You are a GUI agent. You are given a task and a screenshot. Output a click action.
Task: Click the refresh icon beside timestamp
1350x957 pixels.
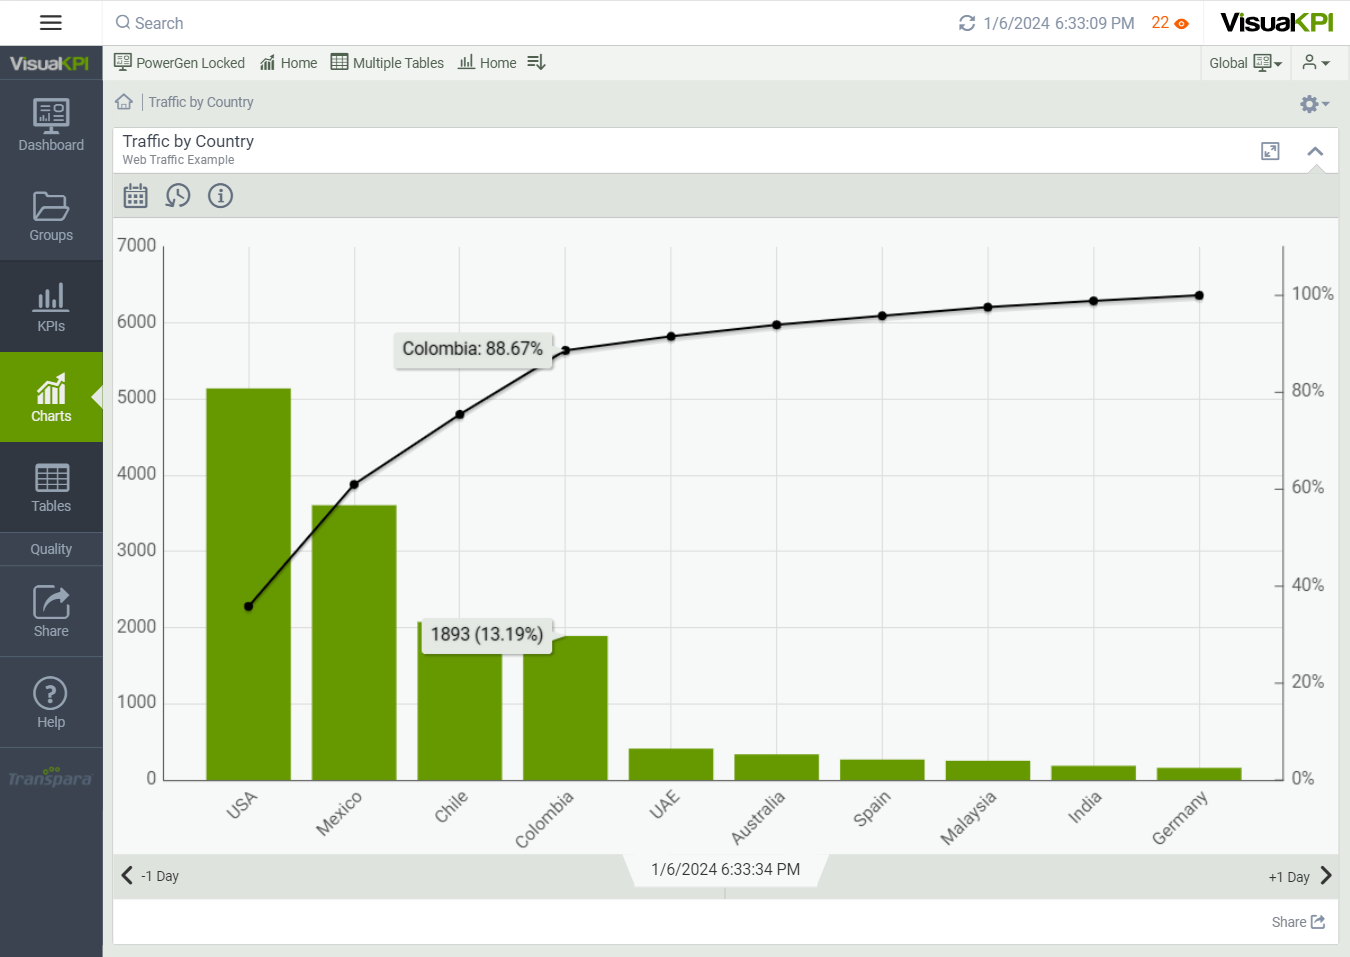coord(966,23)
